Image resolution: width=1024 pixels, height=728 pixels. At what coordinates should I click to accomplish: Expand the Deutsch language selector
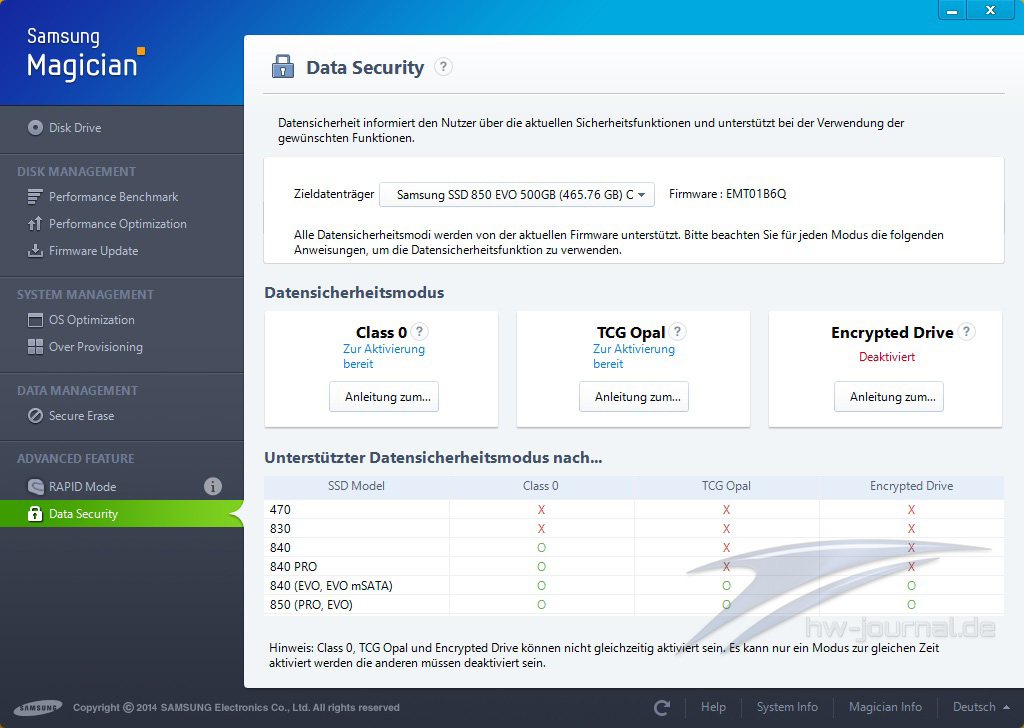click(980, 707)
